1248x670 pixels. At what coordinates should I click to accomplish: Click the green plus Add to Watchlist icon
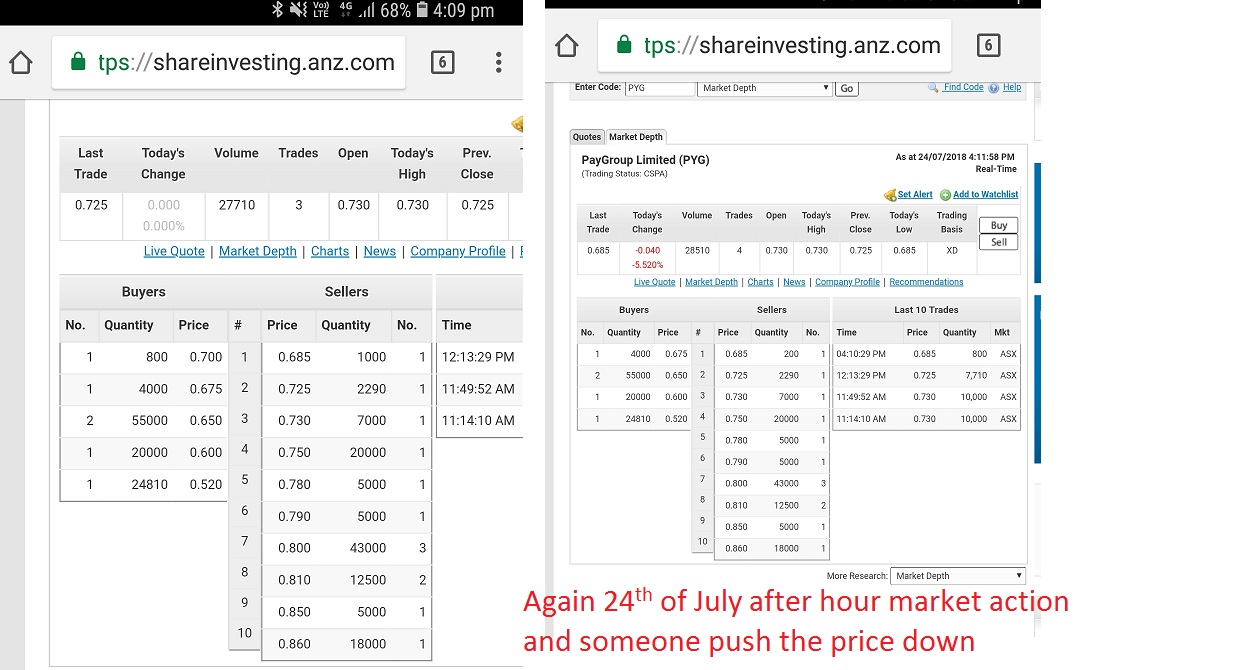pos(945,195)
